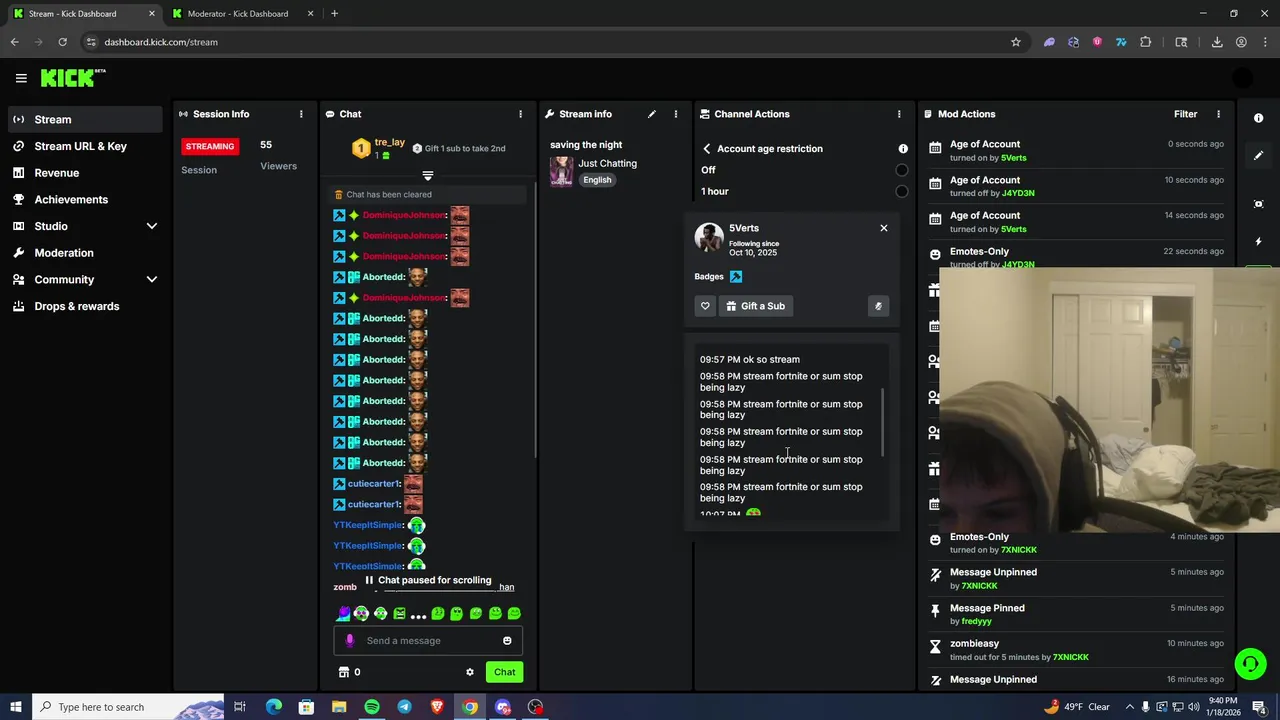Bookmark this page with star icon
The height and width of the screenshot is (720, 1280).
point(1016,42)
